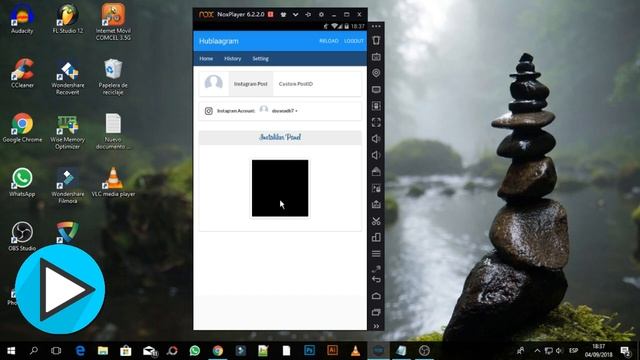Screen dimensions: 640x360
Task: Click the three-line menu icon in Nox sidebar
Action: coord(376,254)
